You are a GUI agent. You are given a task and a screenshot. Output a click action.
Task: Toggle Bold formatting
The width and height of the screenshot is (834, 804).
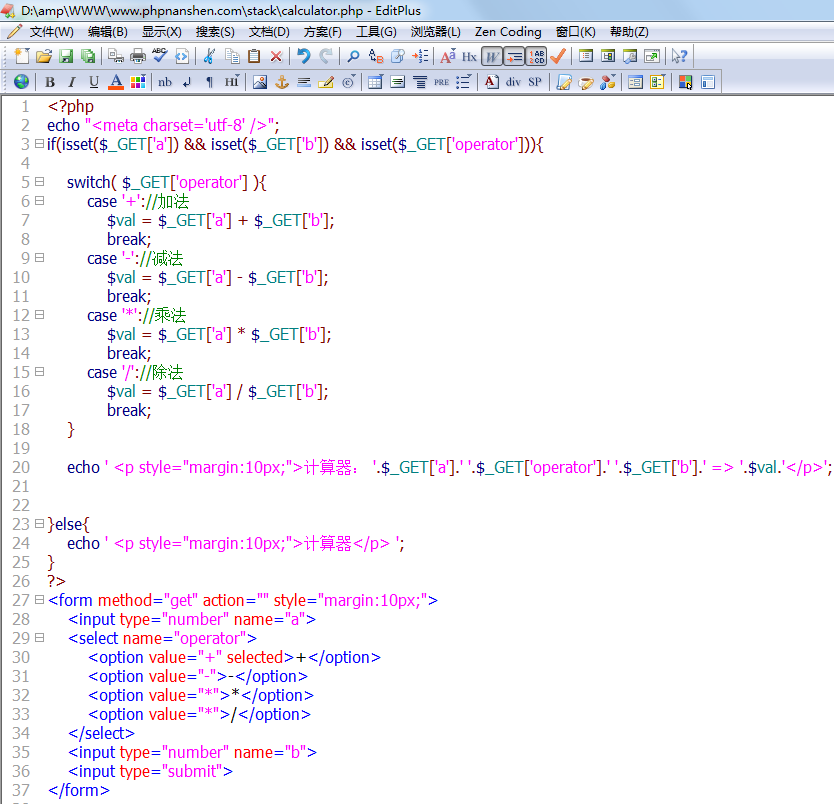click(x=50, y=82)
